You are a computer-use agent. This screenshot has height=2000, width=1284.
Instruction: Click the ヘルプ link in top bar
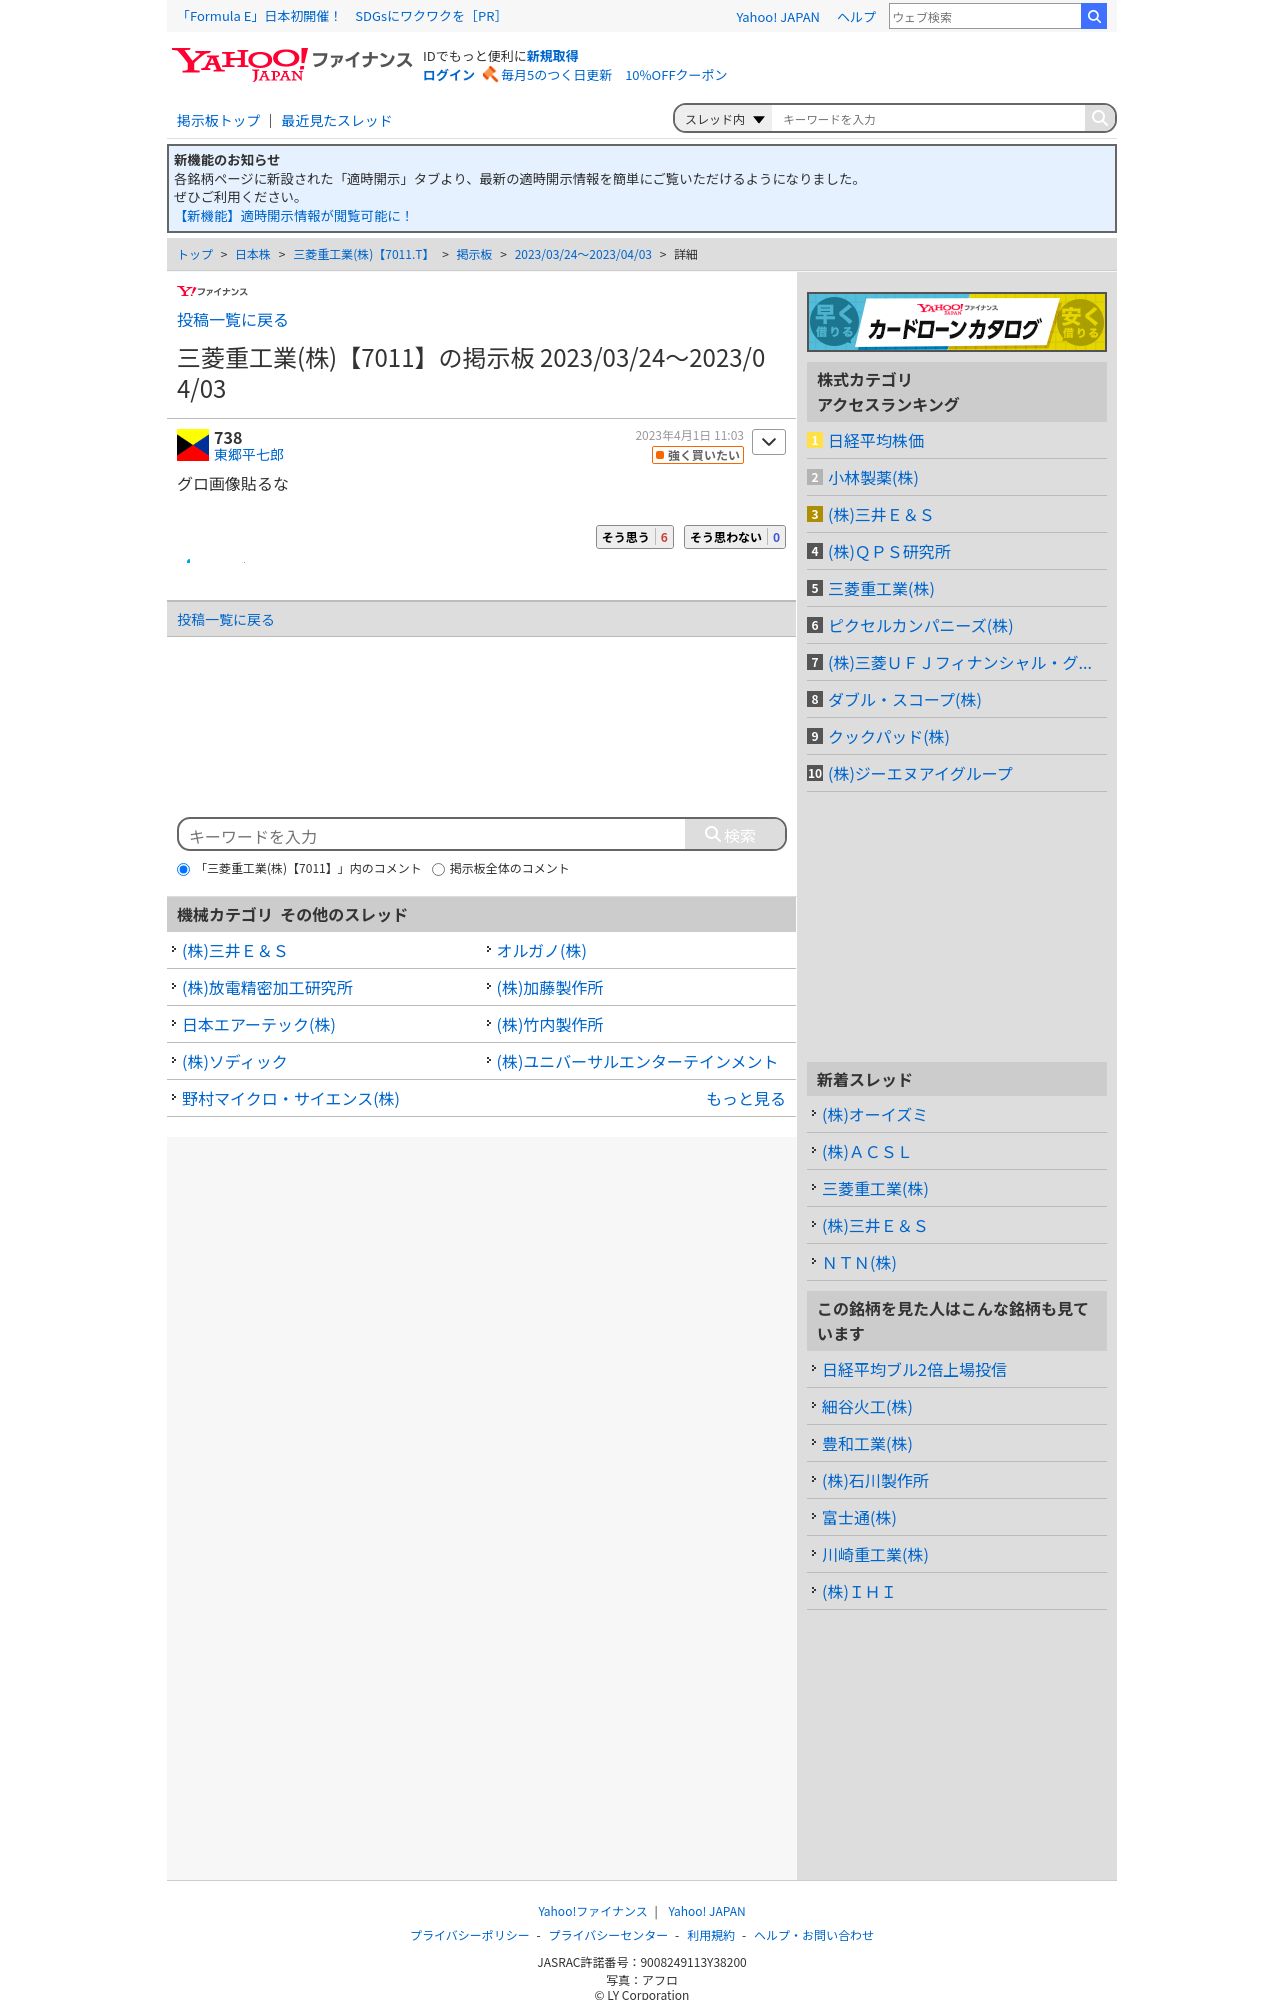pyautogui.click(x=856, y=17)
